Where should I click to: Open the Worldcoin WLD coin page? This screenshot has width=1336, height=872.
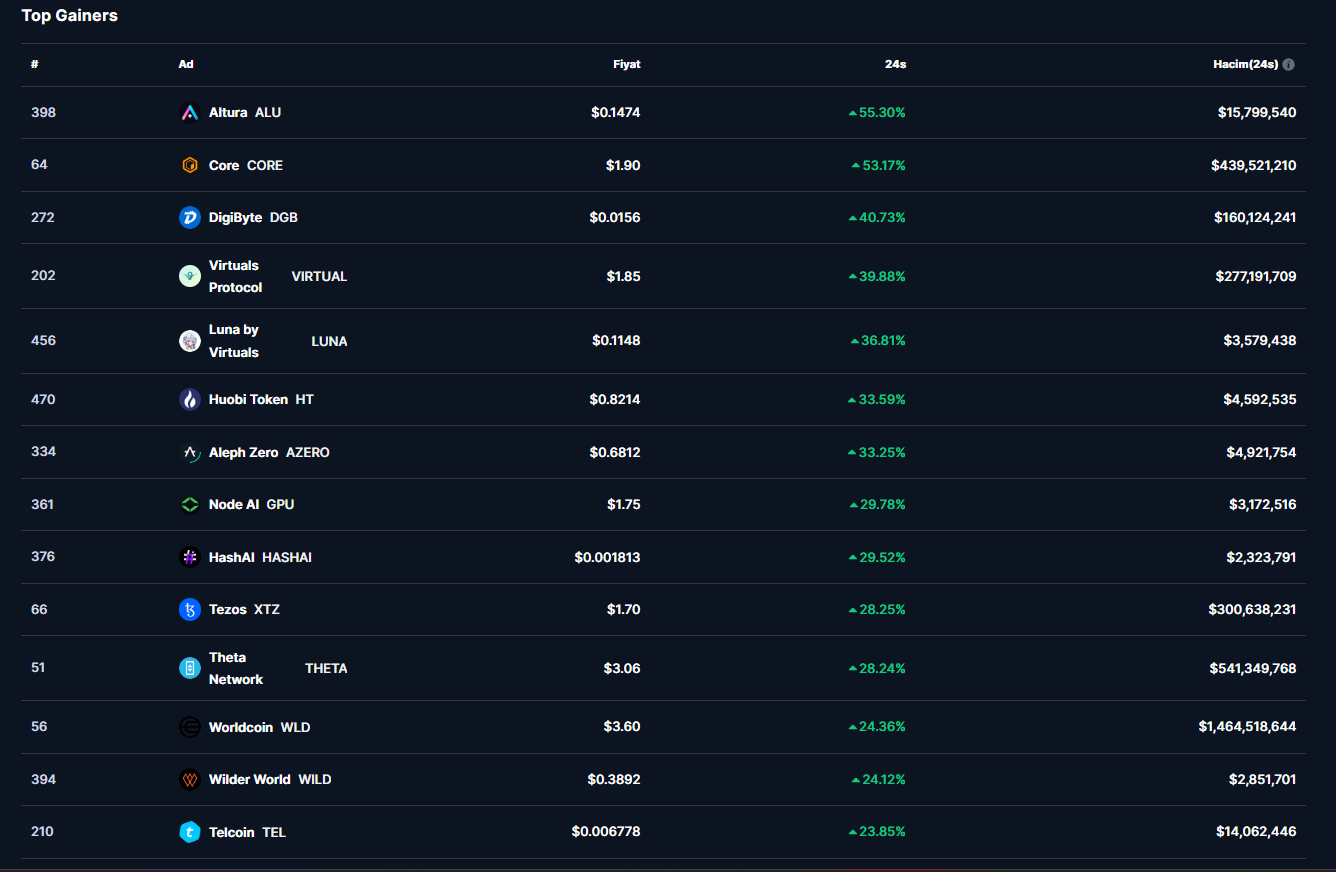pos(259,727)
